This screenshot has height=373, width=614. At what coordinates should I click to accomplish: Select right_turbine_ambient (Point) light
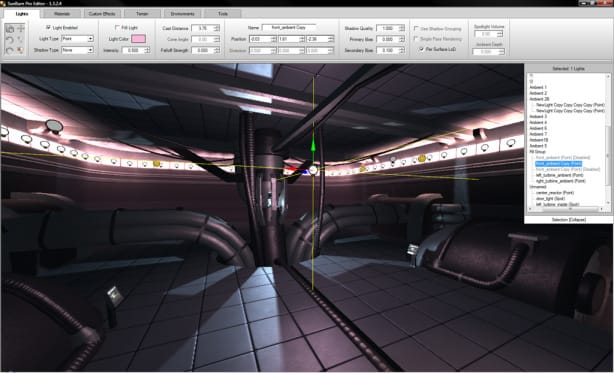click(x=560, y=181)
